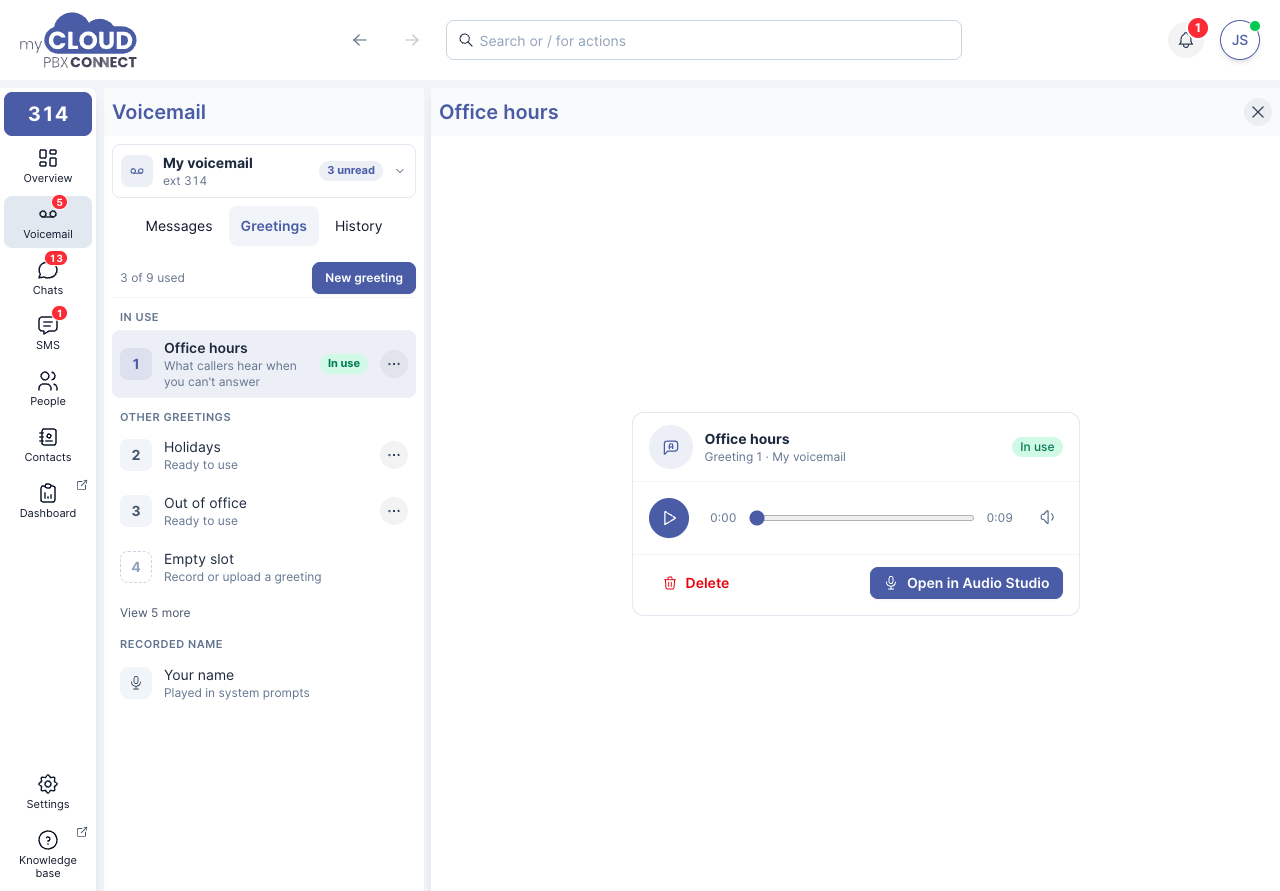This screenshot has width=1280, height=891.
Task: Select the Out of office greeting
Action: (264, 511)
